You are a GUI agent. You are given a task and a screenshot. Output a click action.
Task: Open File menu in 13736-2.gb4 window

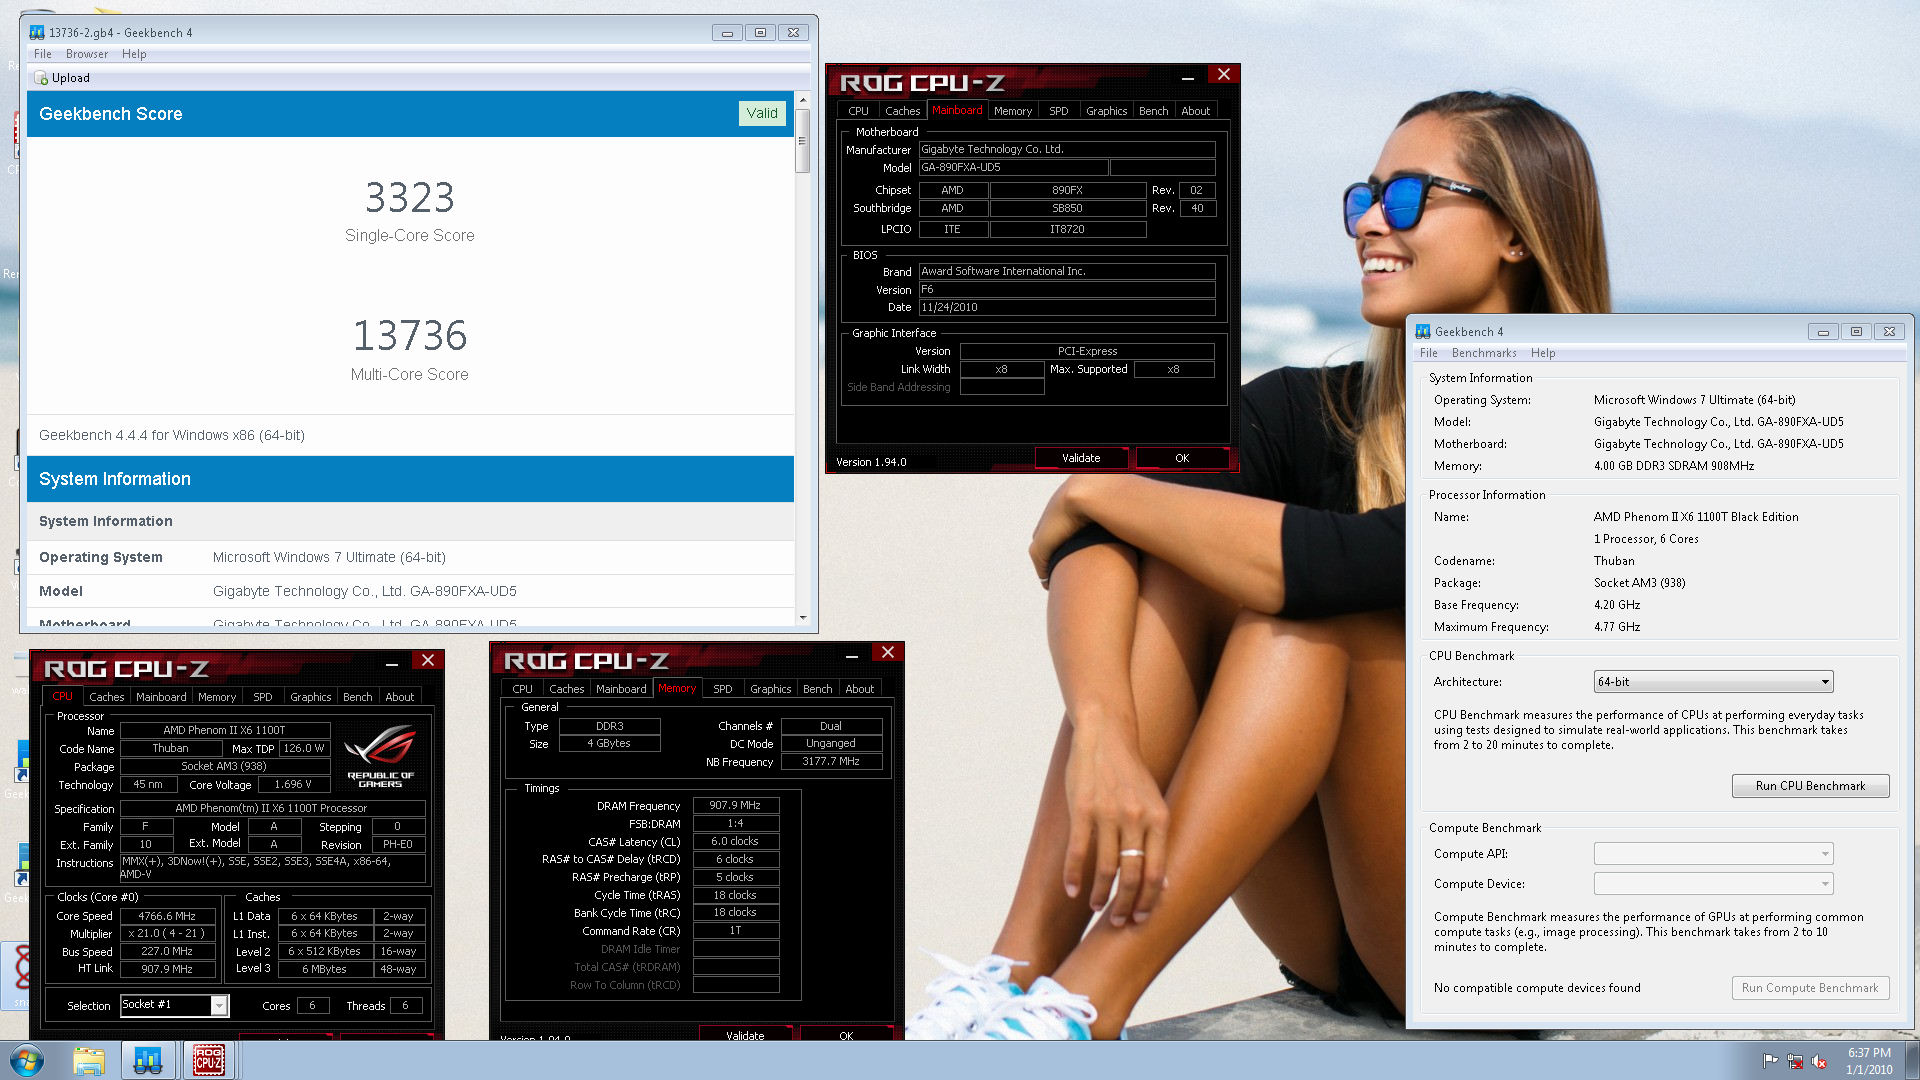(x=43, y=54)
